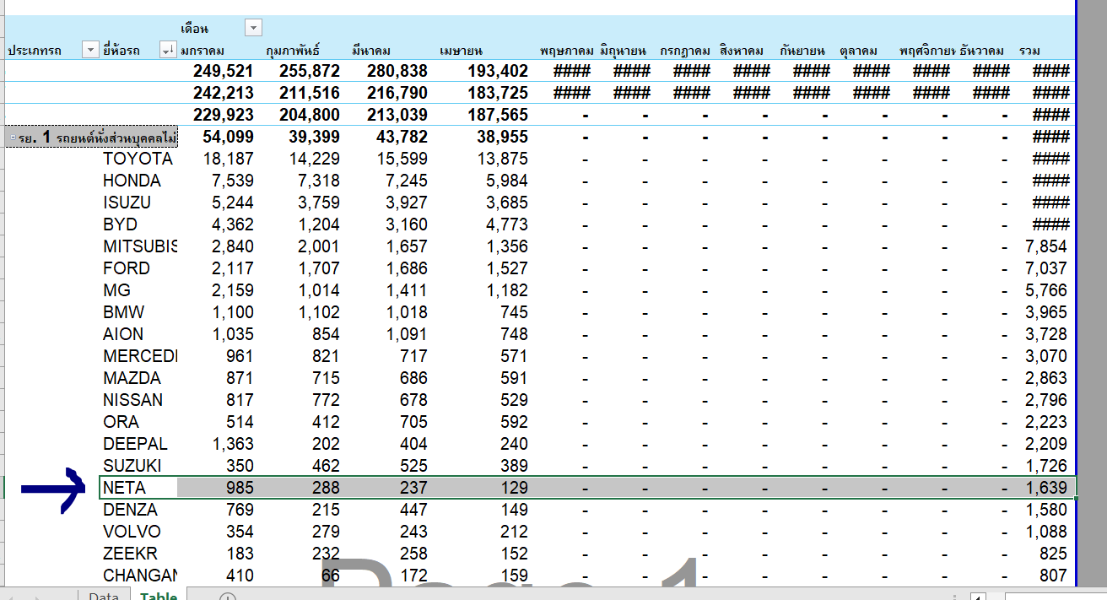Open the ประเภทรถ filter dropdown
1107x600 pixels.
[90, 49]
